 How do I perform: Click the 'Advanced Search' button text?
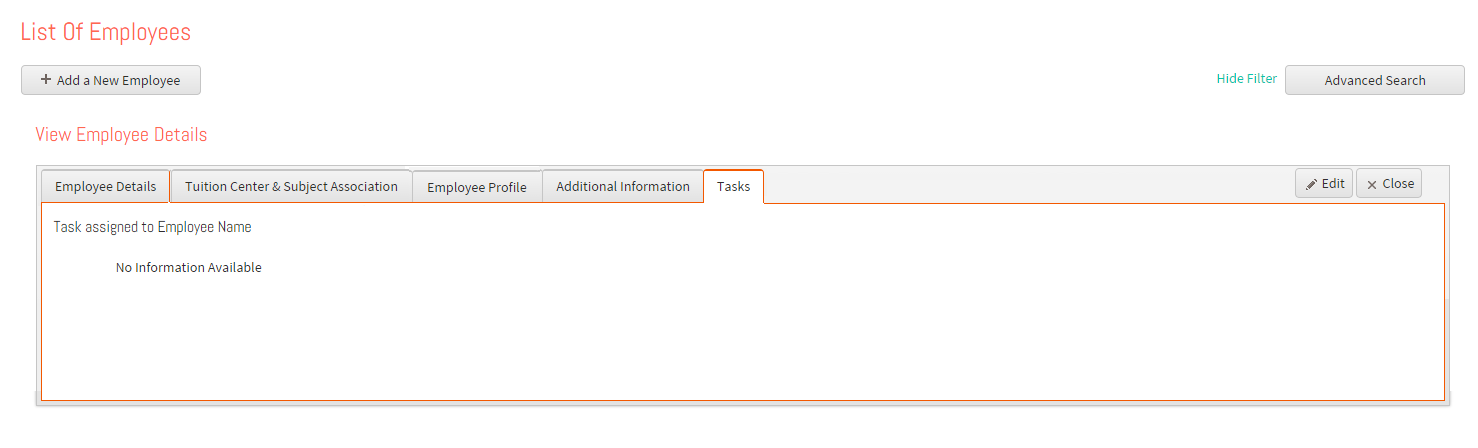1375,80
